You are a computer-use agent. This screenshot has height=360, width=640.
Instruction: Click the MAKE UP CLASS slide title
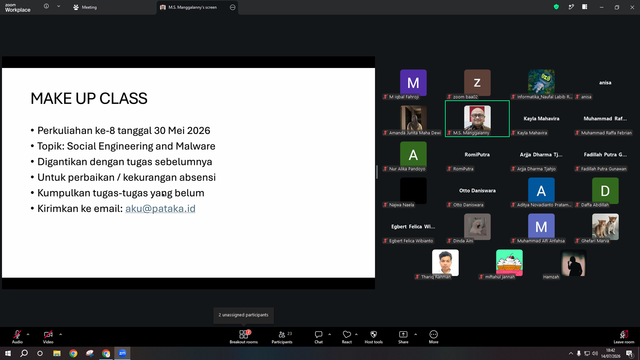[89, 98]
